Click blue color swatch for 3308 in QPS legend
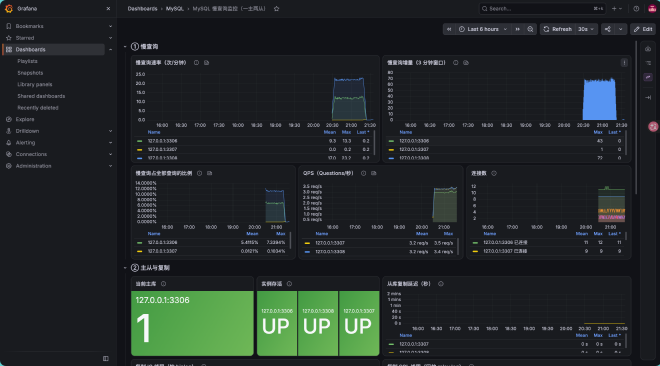660x366 pixels. (x=307, y=252)
